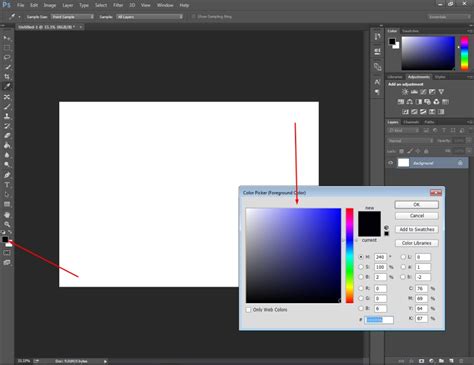Image resolution: width=474 pixels, height=365 pixels.
Task: Select the L lightness radio button
Action: click(x=403, y=257)
